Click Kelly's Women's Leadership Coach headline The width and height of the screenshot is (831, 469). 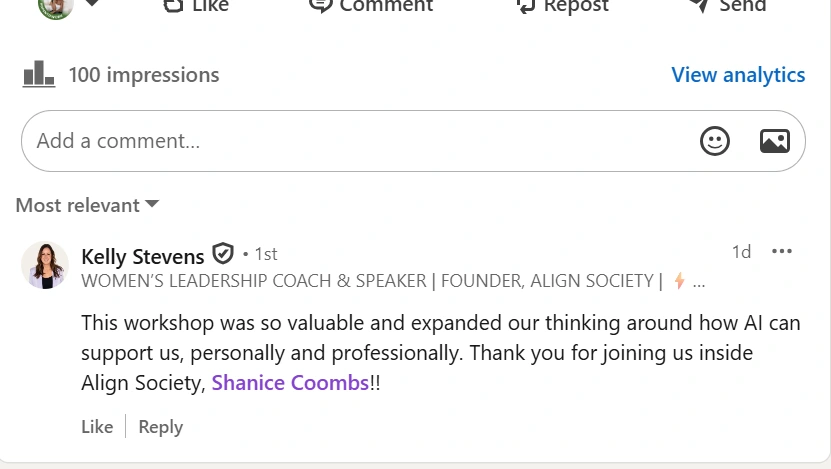[370, 281]
